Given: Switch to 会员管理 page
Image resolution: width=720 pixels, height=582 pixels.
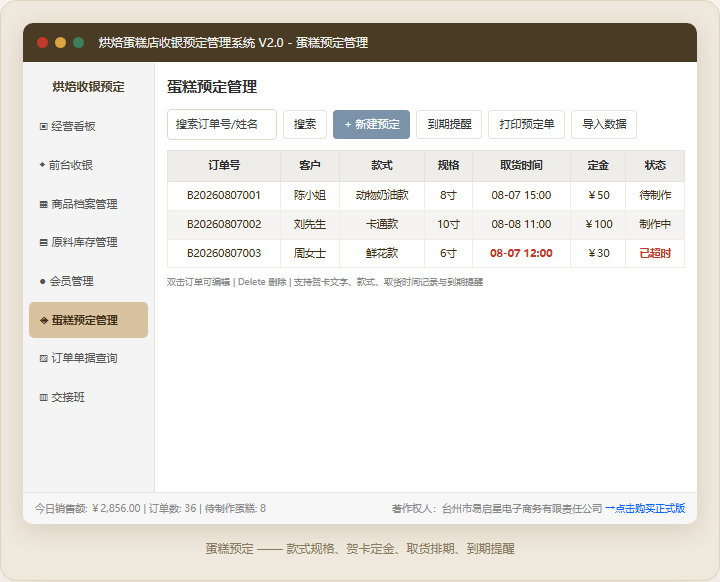Looking at the screenshot, I should click(x=88, y=282).
